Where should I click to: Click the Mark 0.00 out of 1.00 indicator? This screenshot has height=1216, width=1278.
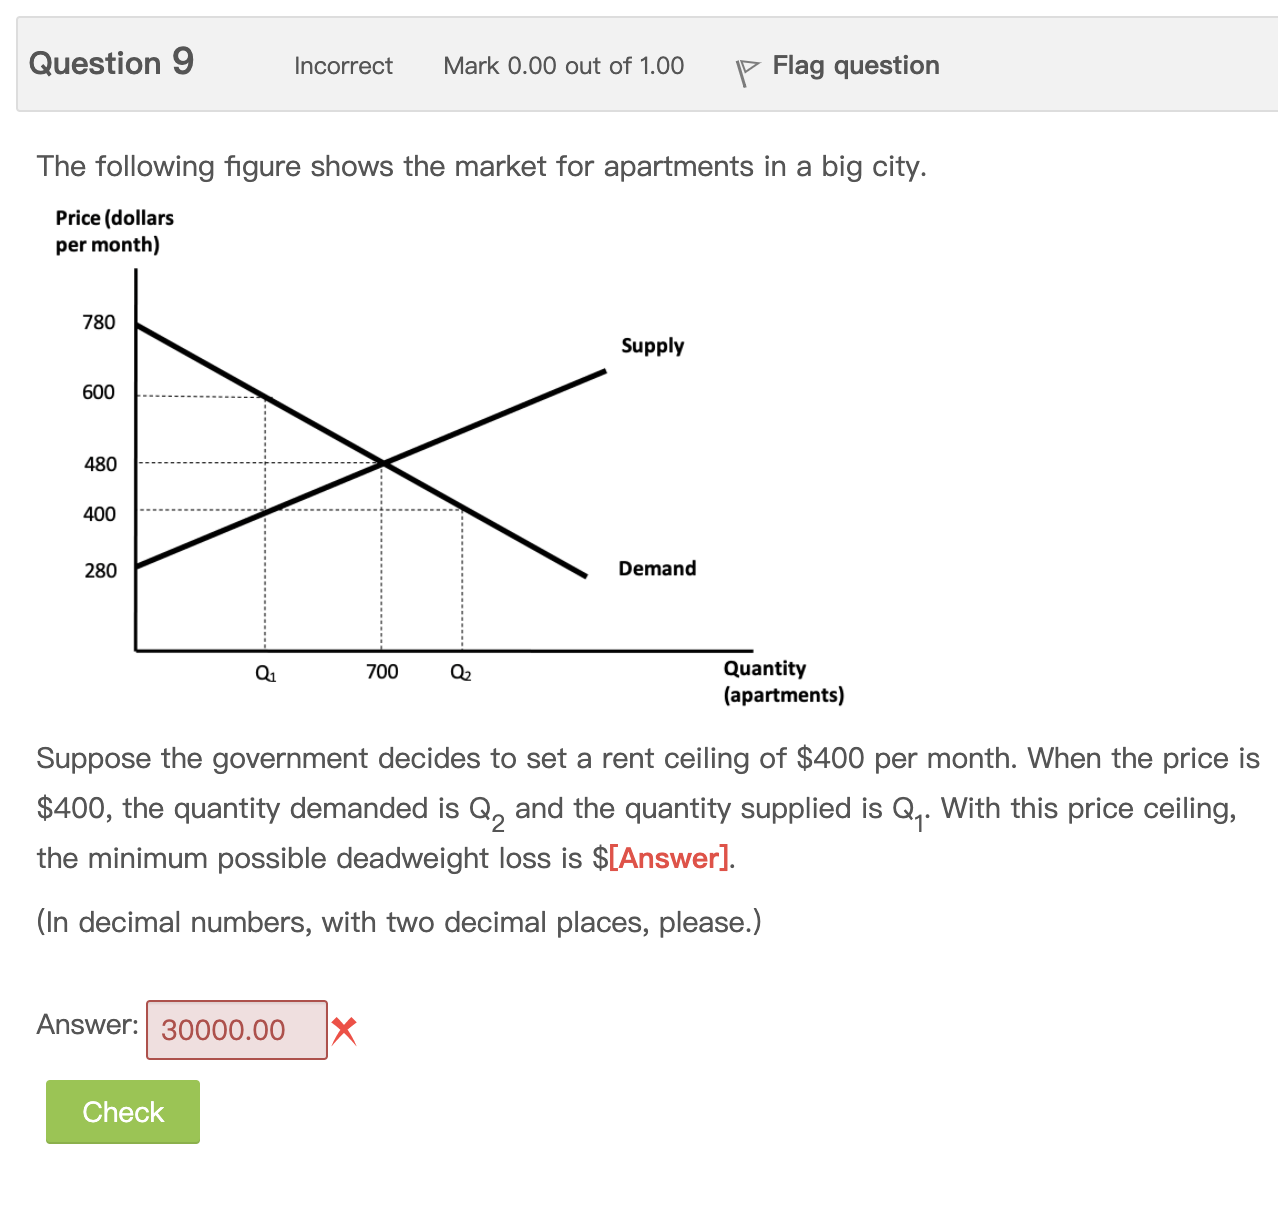(564, 66)
